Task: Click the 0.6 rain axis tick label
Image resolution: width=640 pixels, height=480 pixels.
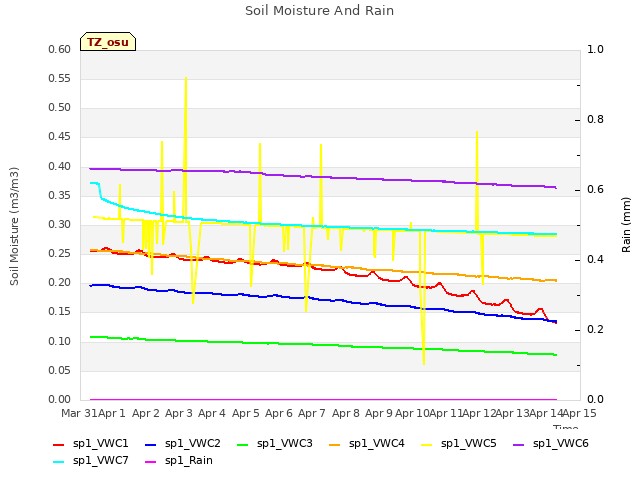Action: click(595, 190)
